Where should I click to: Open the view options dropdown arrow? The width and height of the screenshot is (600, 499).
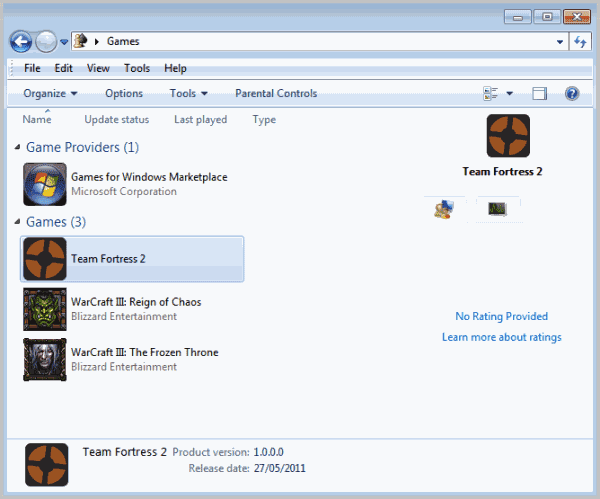[509, 93]
